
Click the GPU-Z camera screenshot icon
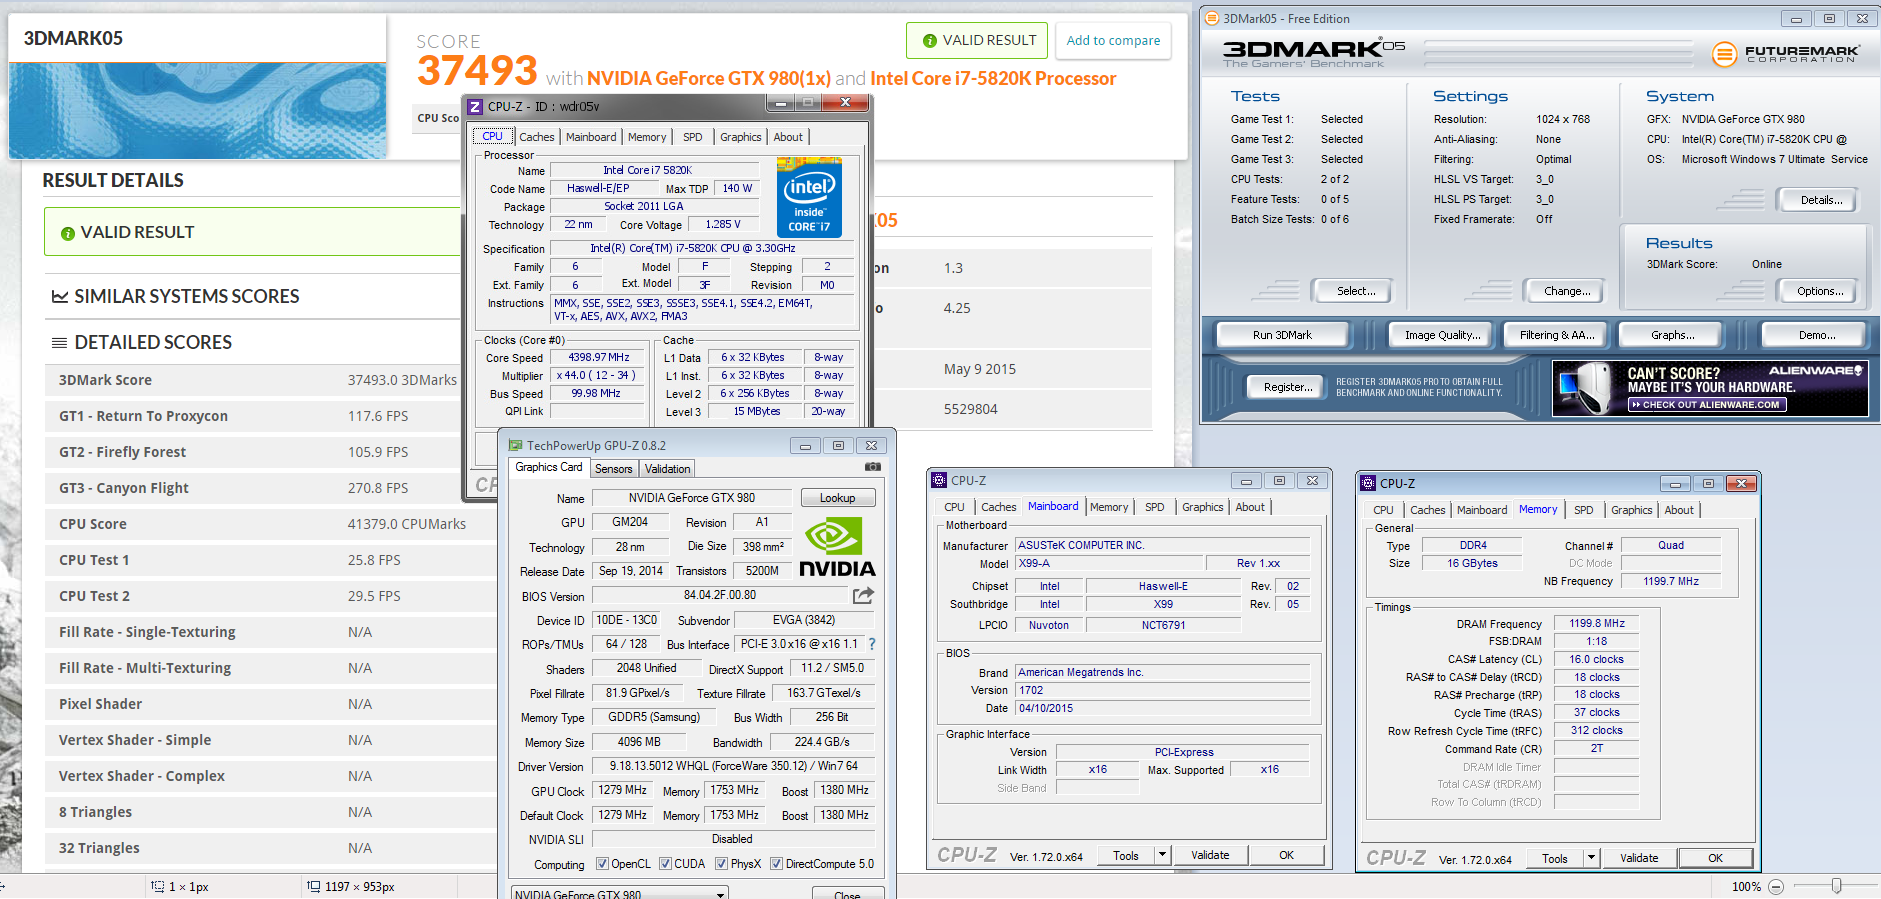click(x=873, y=467)
